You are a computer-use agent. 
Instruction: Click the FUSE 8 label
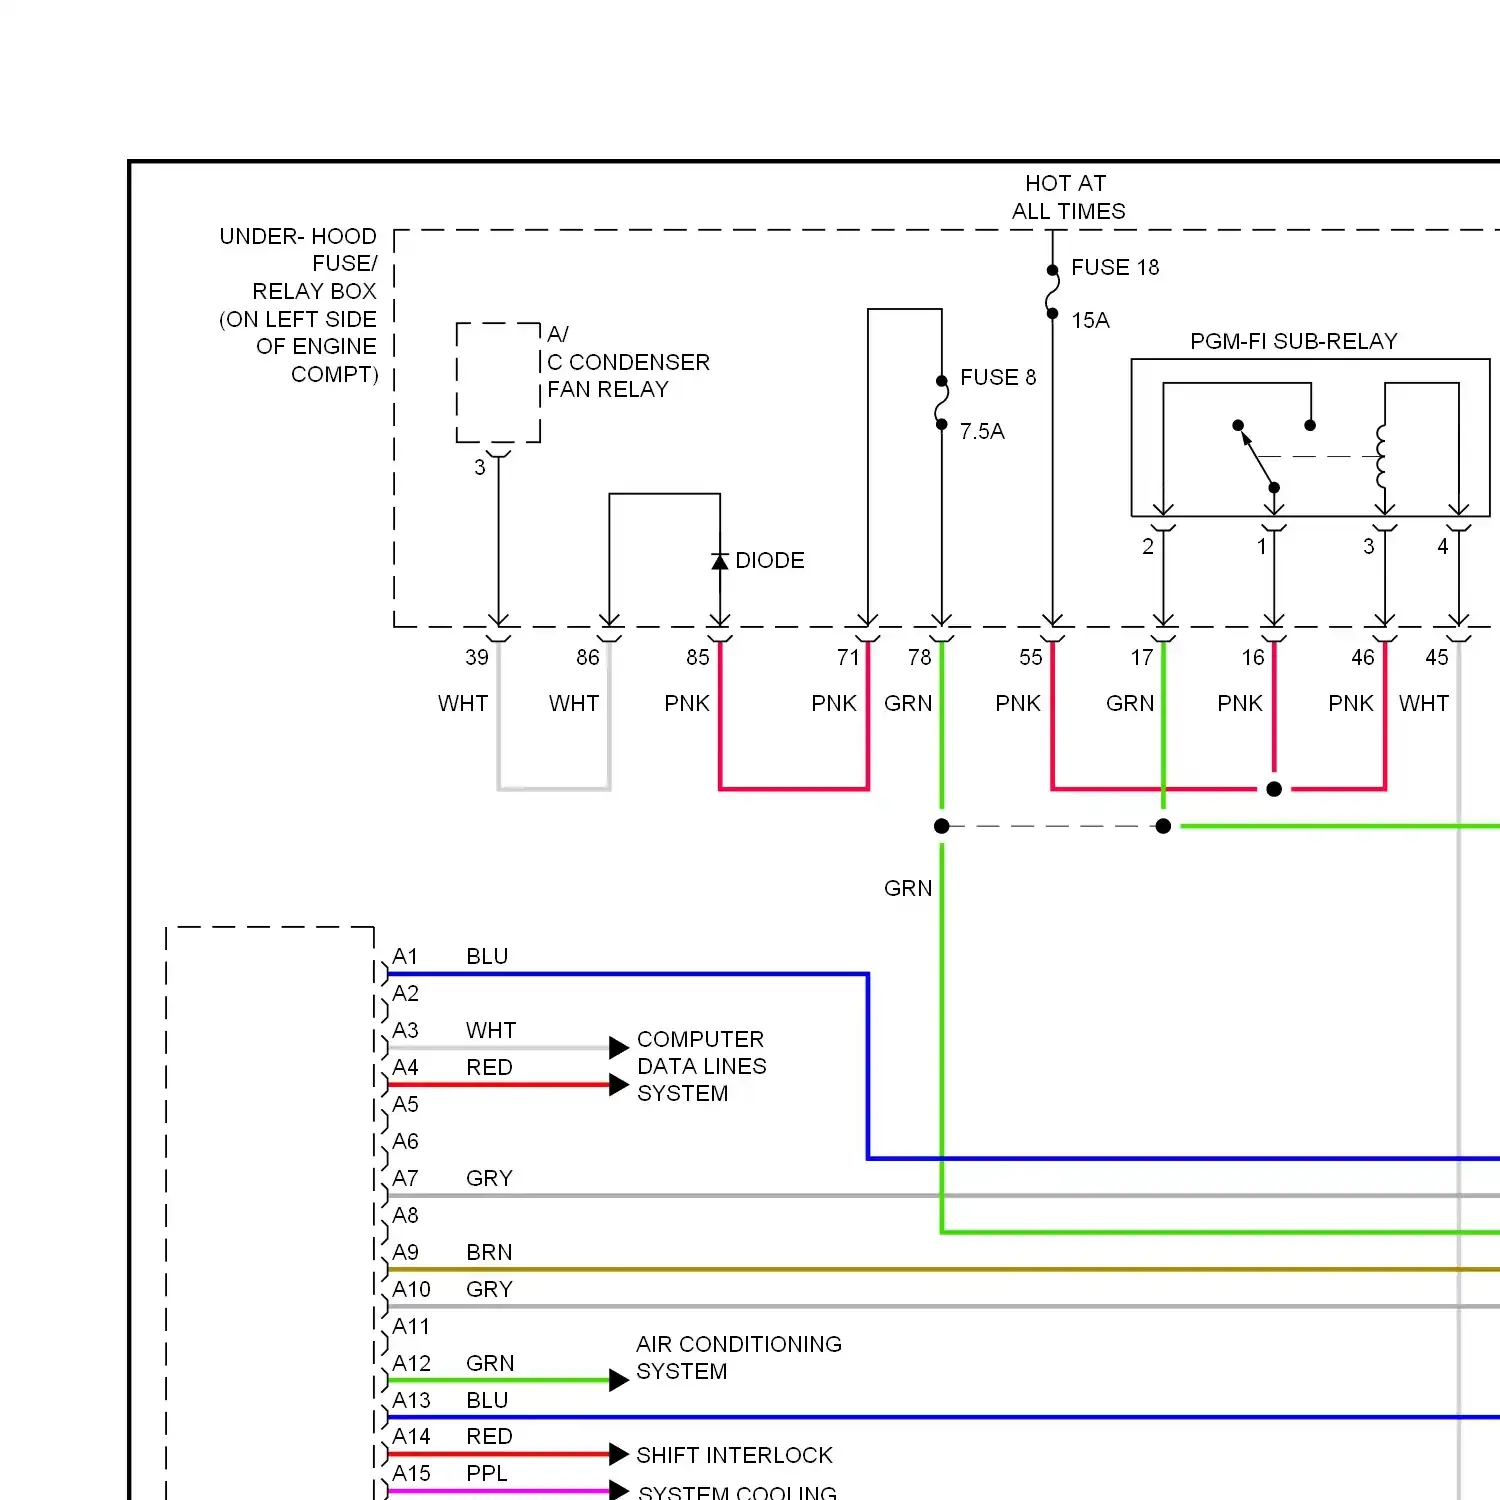(x=998, y=377)
